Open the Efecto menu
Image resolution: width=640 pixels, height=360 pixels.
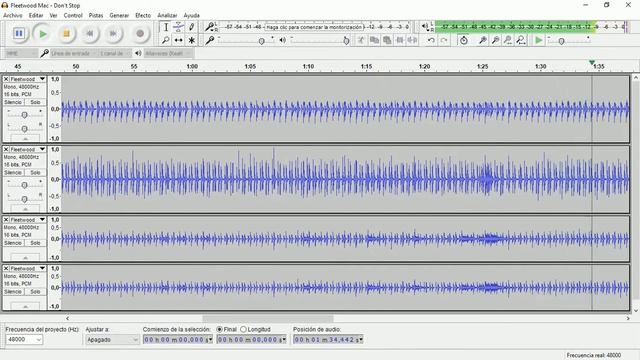143,15
